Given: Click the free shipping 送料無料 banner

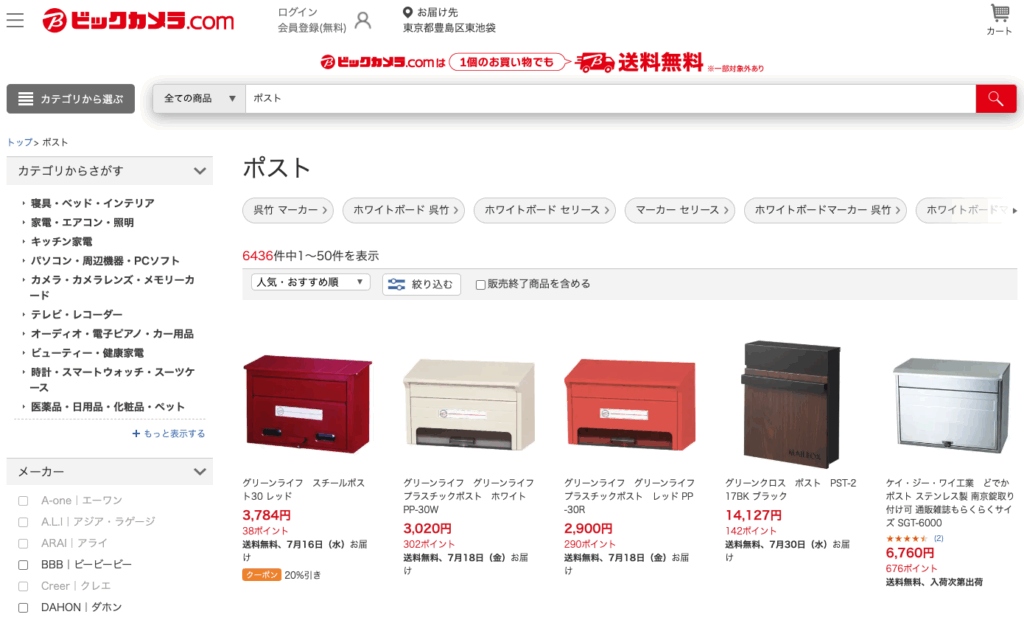Looking at the screenshot, I should coord(541,63).
